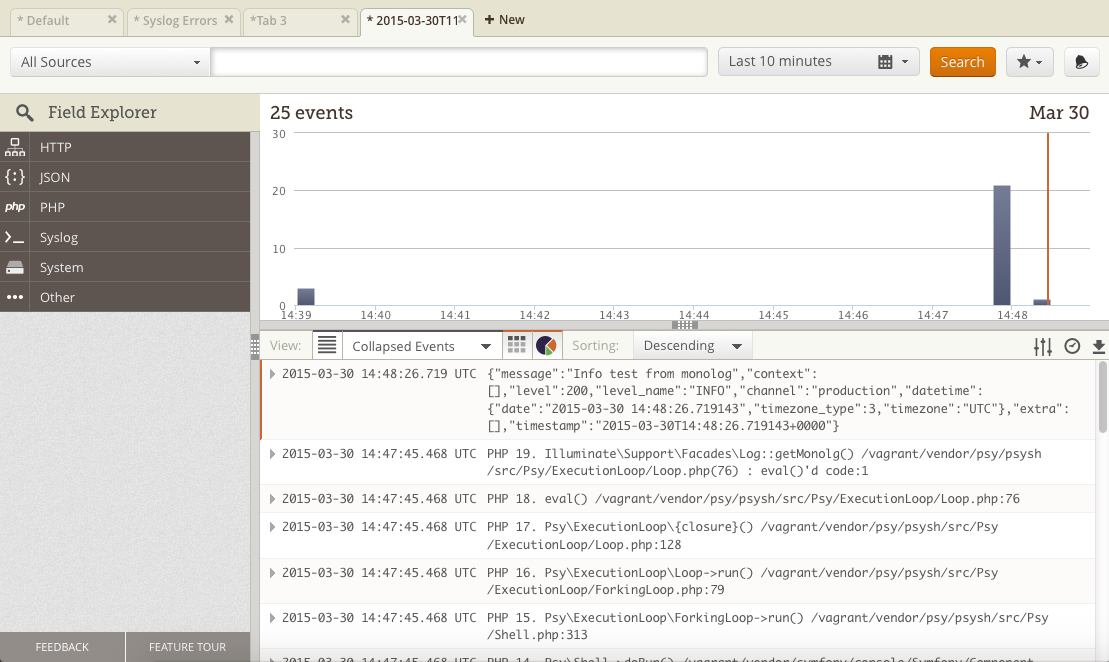The height and width of the screenshot is (662, 1109).
Task: Click inside the search query field
Action: point(459,62)
